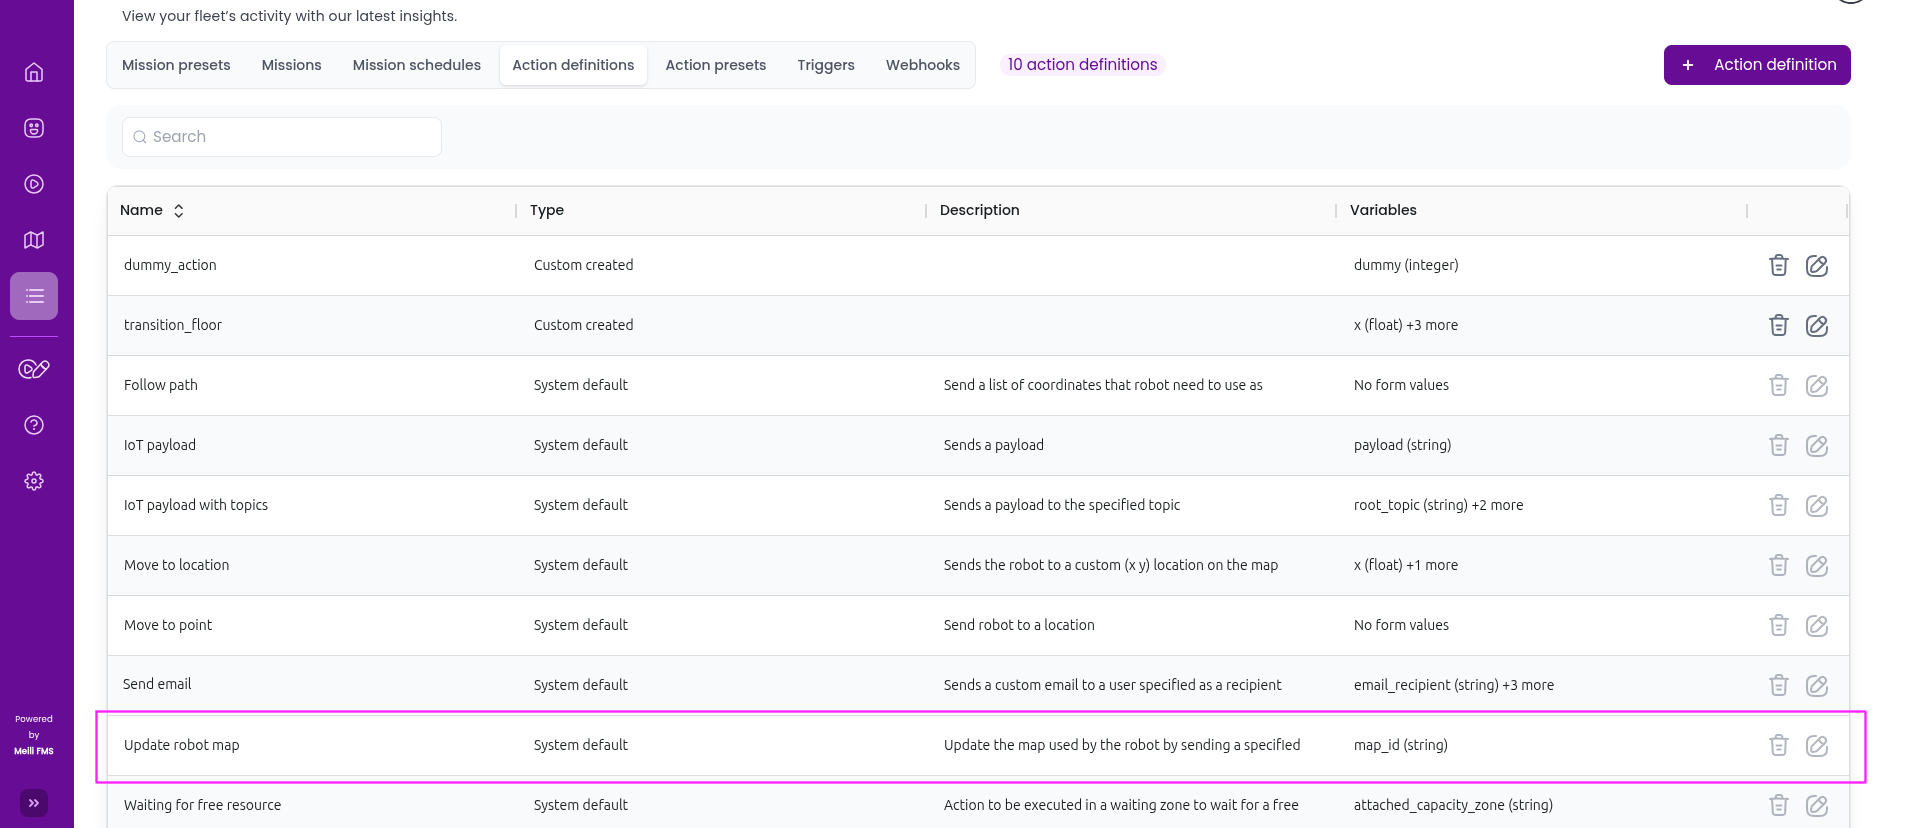
Task: Delete the transition_floor action definition
Action: (1778, 325)
